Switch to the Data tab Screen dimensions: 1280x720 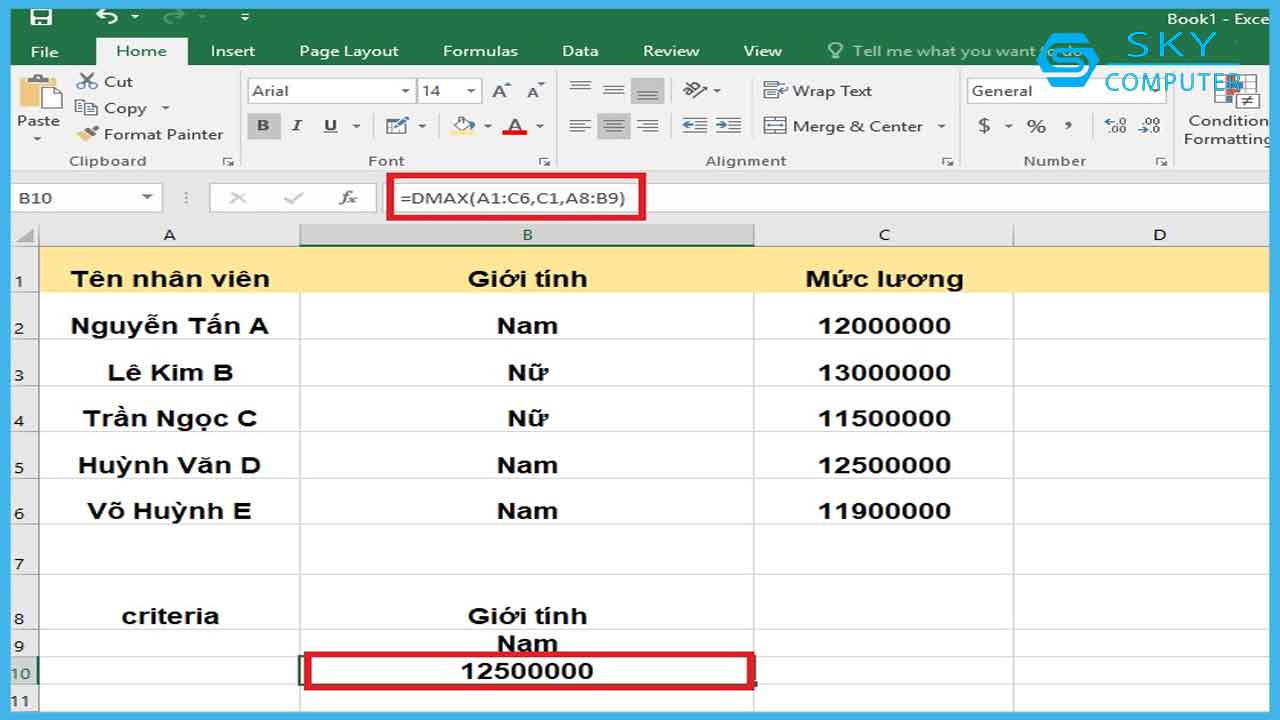580,51
